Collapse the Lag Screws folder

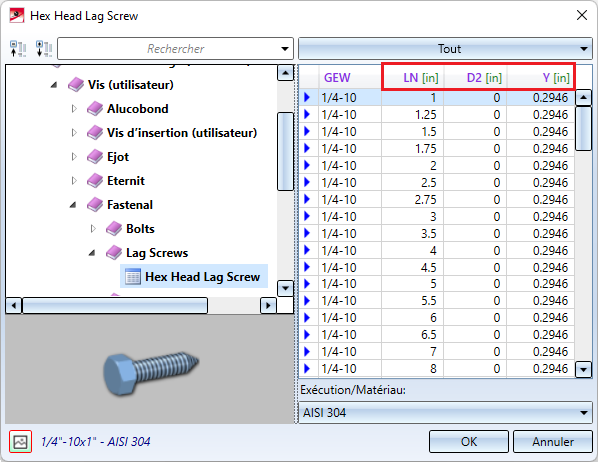click(92, 253)
